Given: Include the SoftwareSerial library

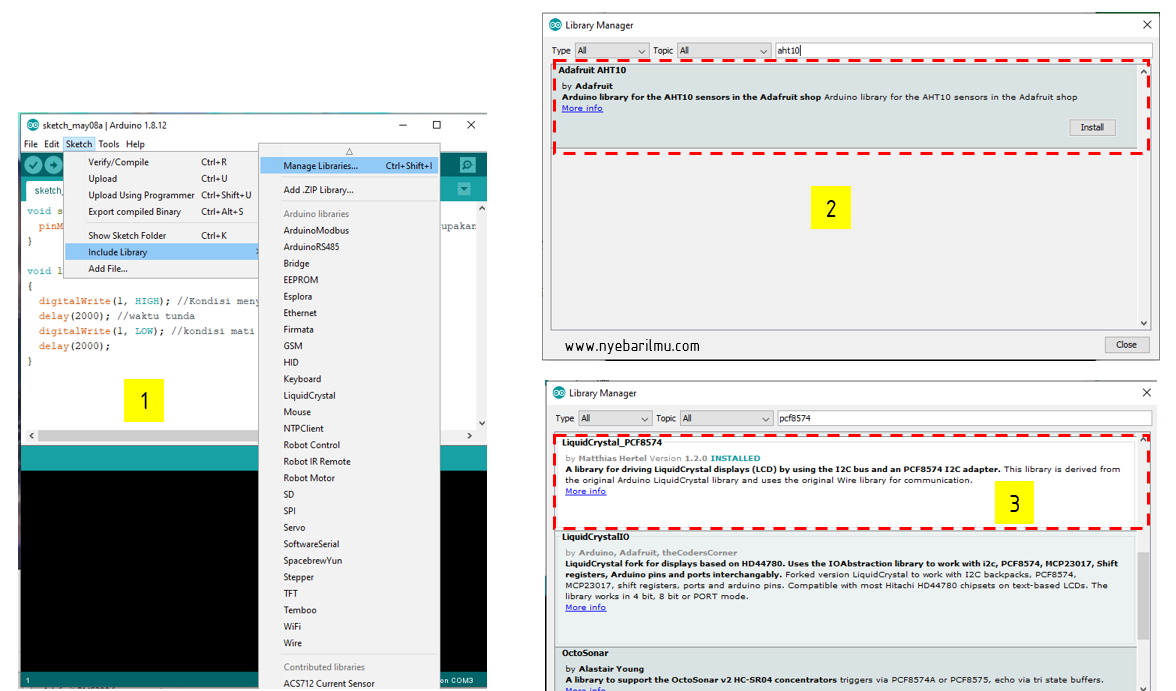Looking at the screenshot, I should [x=311, y=544].
